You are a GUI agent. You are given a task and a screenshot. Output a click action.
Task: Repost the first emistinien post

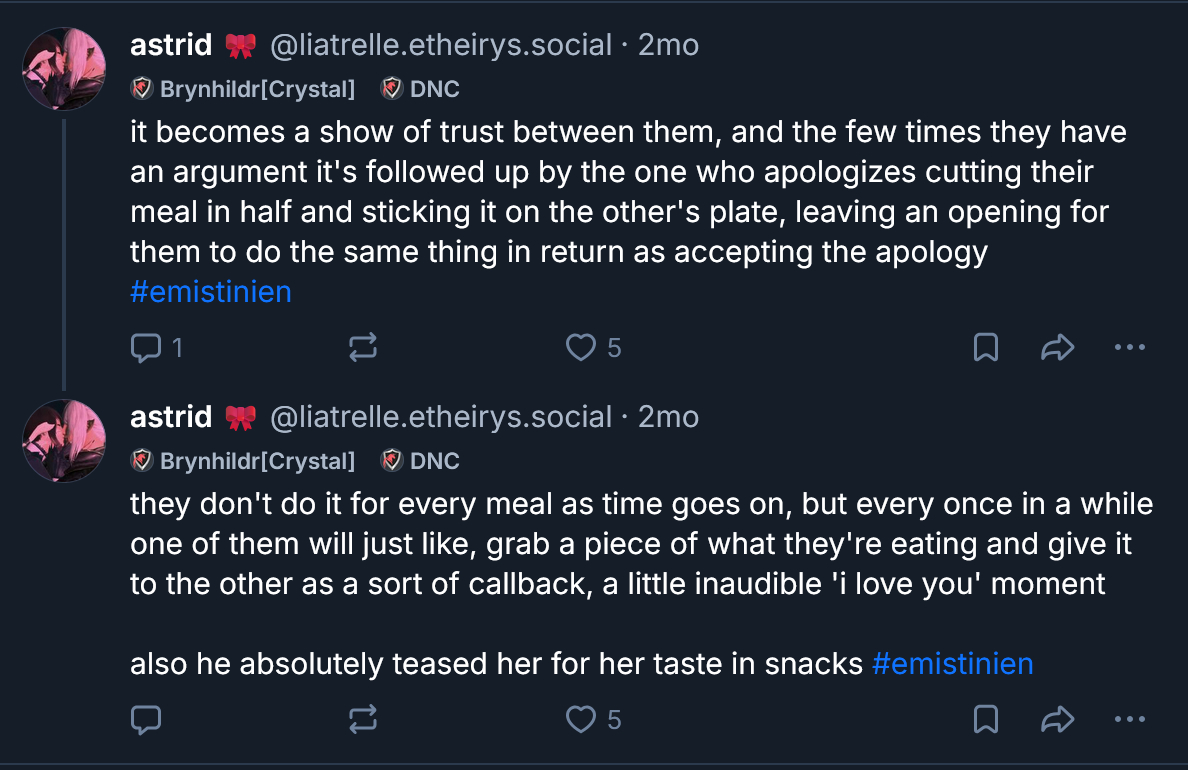[x=362, y=347]
